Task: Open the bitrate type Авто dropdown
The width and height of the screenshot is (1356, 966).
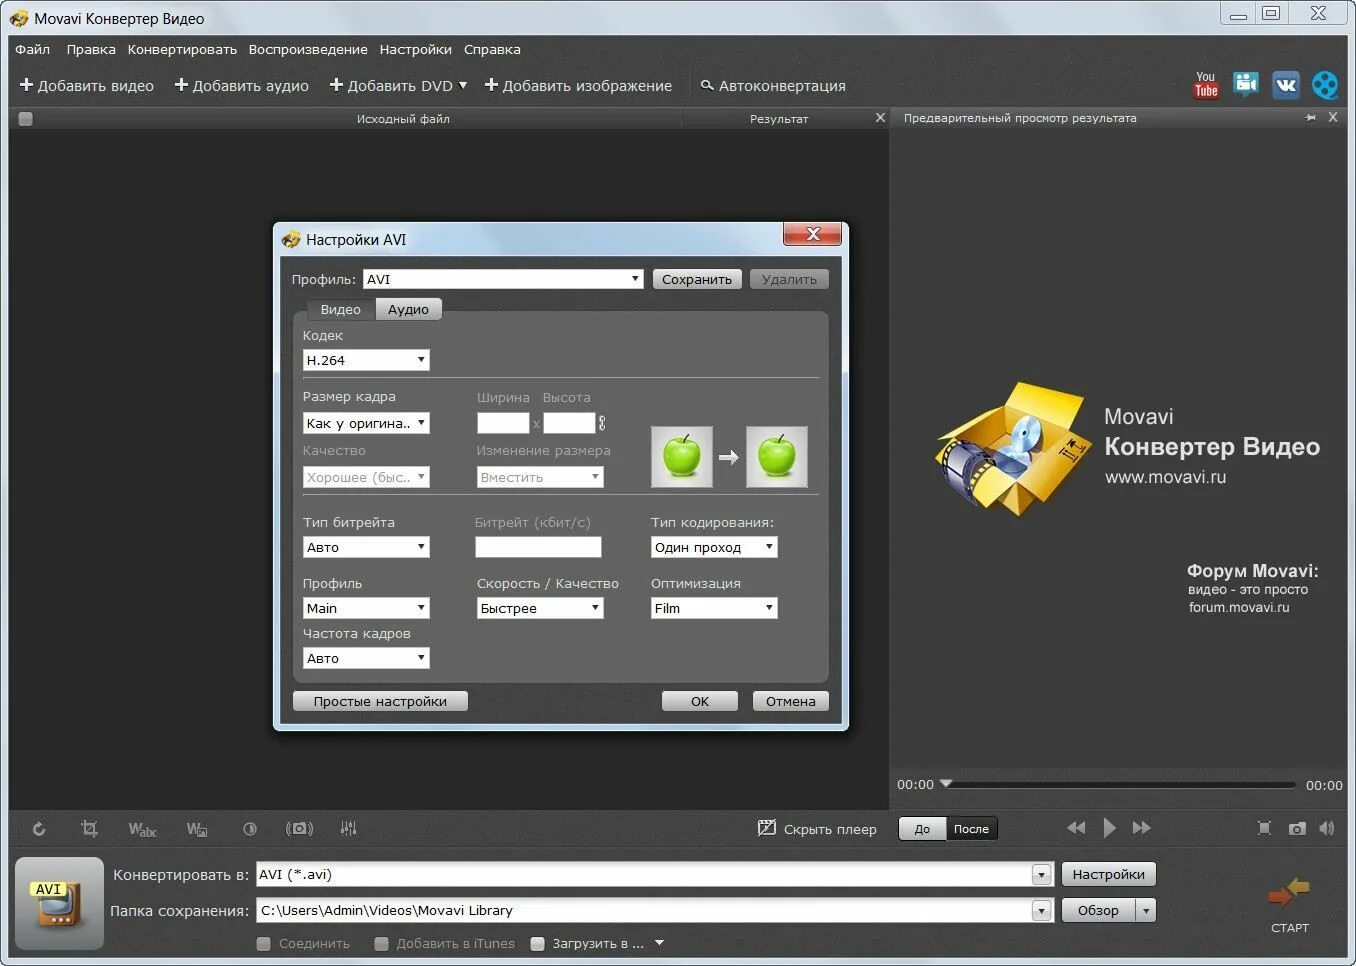Action: pos(366,547)
